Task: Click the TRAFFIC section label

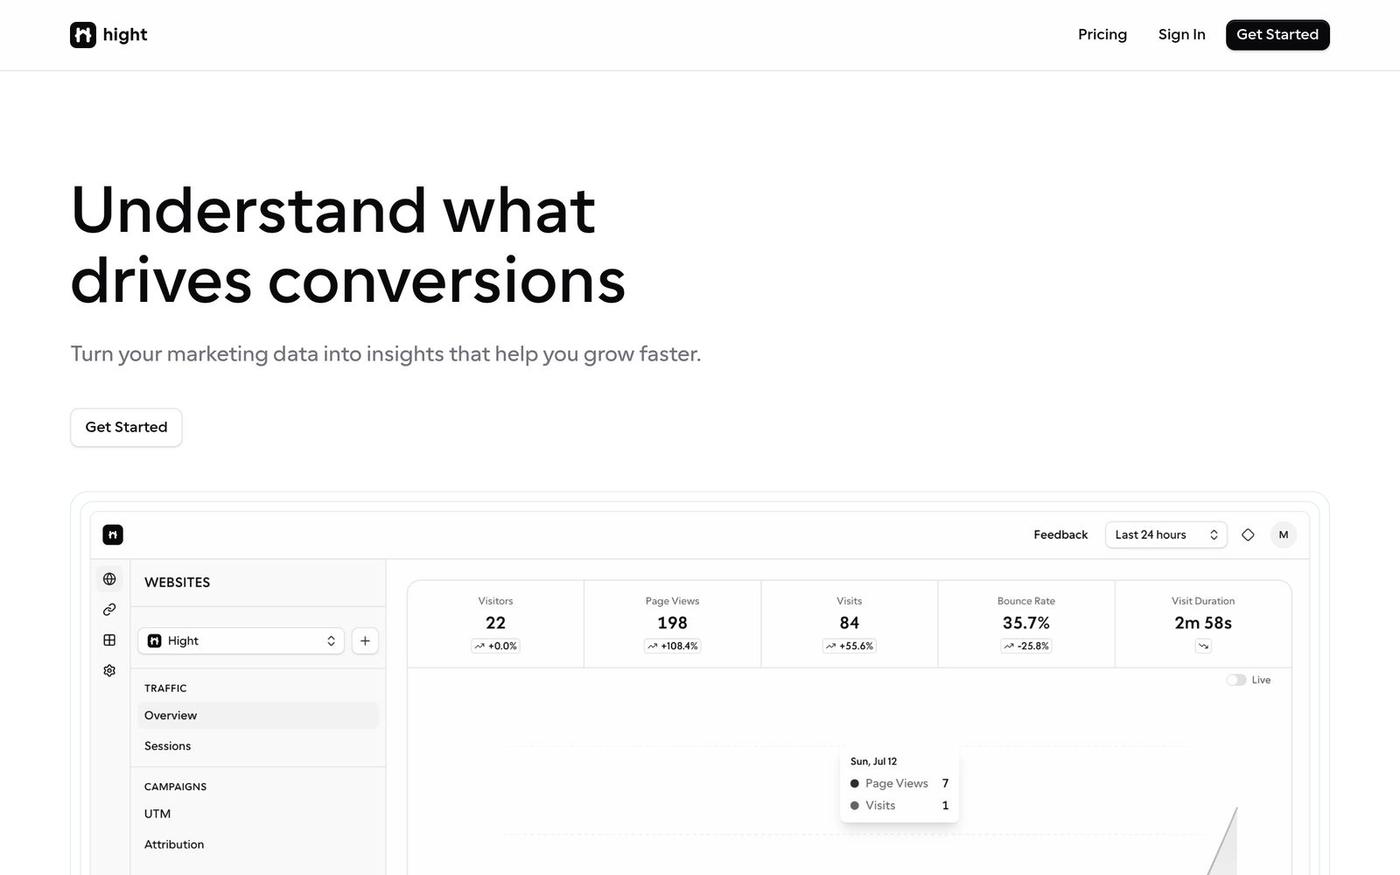Action: click(x=165, y=689)
